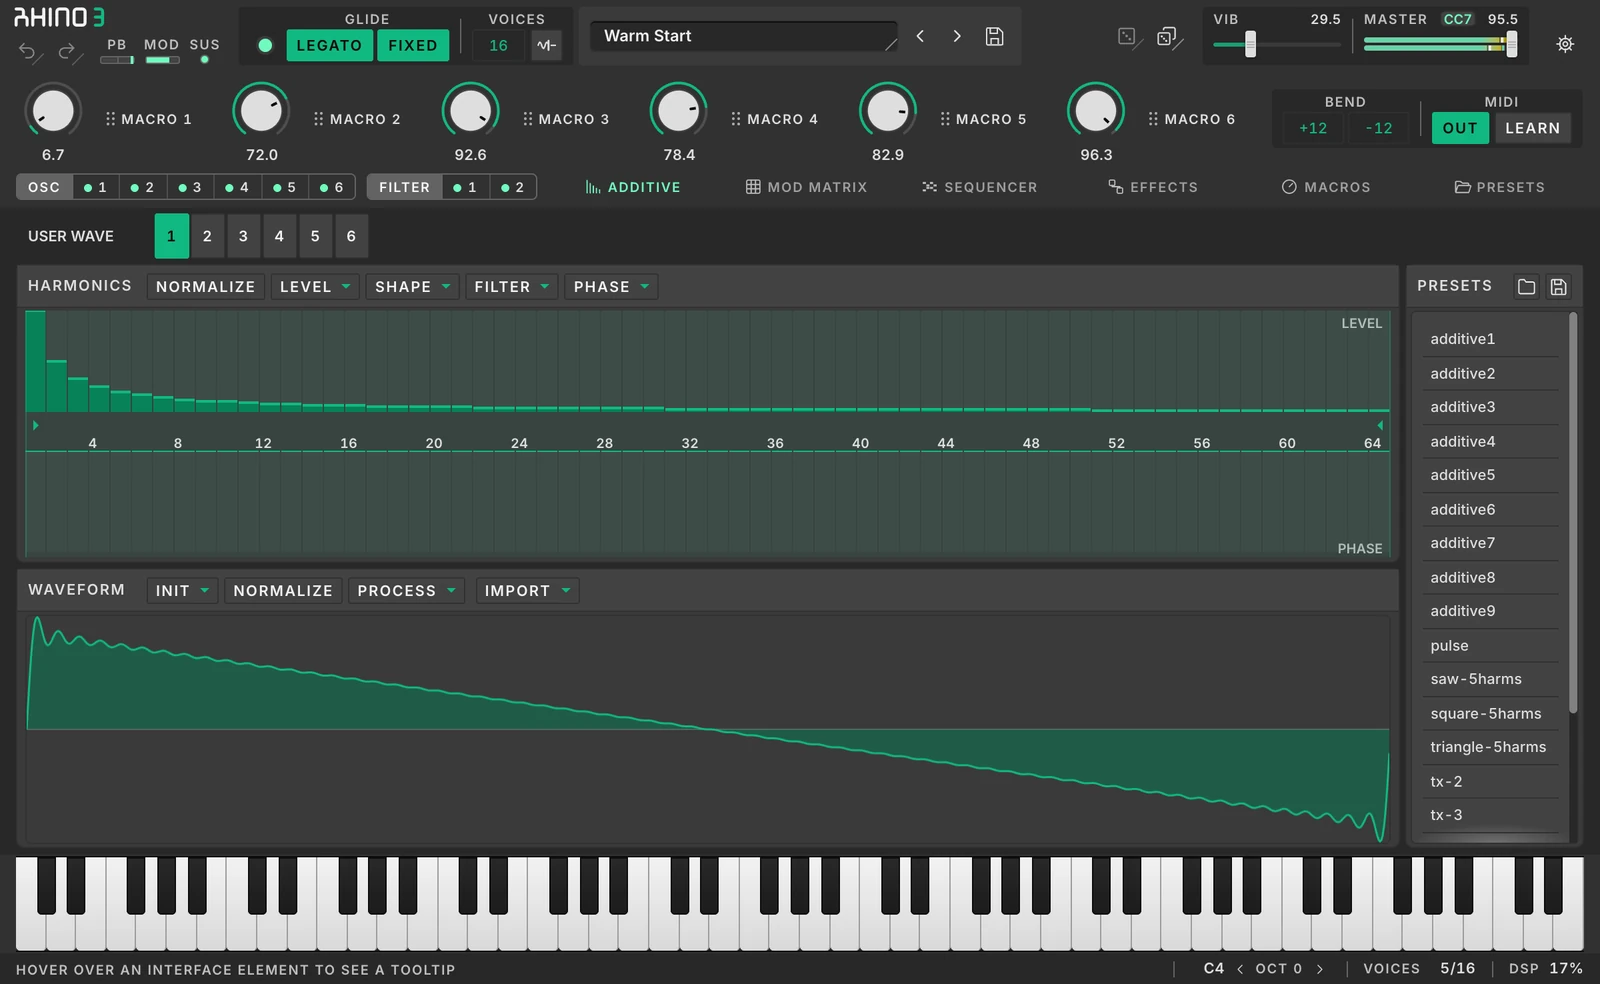Open the waveform INIT dropdown
The width and height of the screenshot is (1600, 984).
(182, 591)
